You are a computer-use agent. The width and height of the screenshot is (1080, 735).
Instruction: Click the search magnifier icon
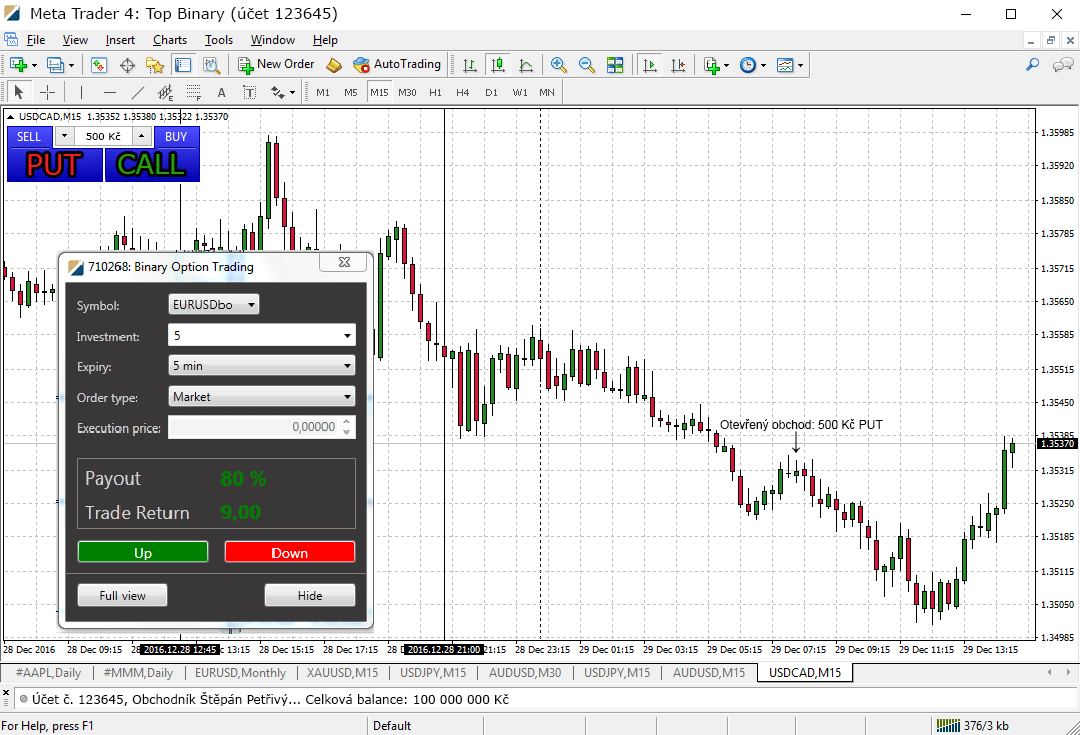(x=1032, y=65)
